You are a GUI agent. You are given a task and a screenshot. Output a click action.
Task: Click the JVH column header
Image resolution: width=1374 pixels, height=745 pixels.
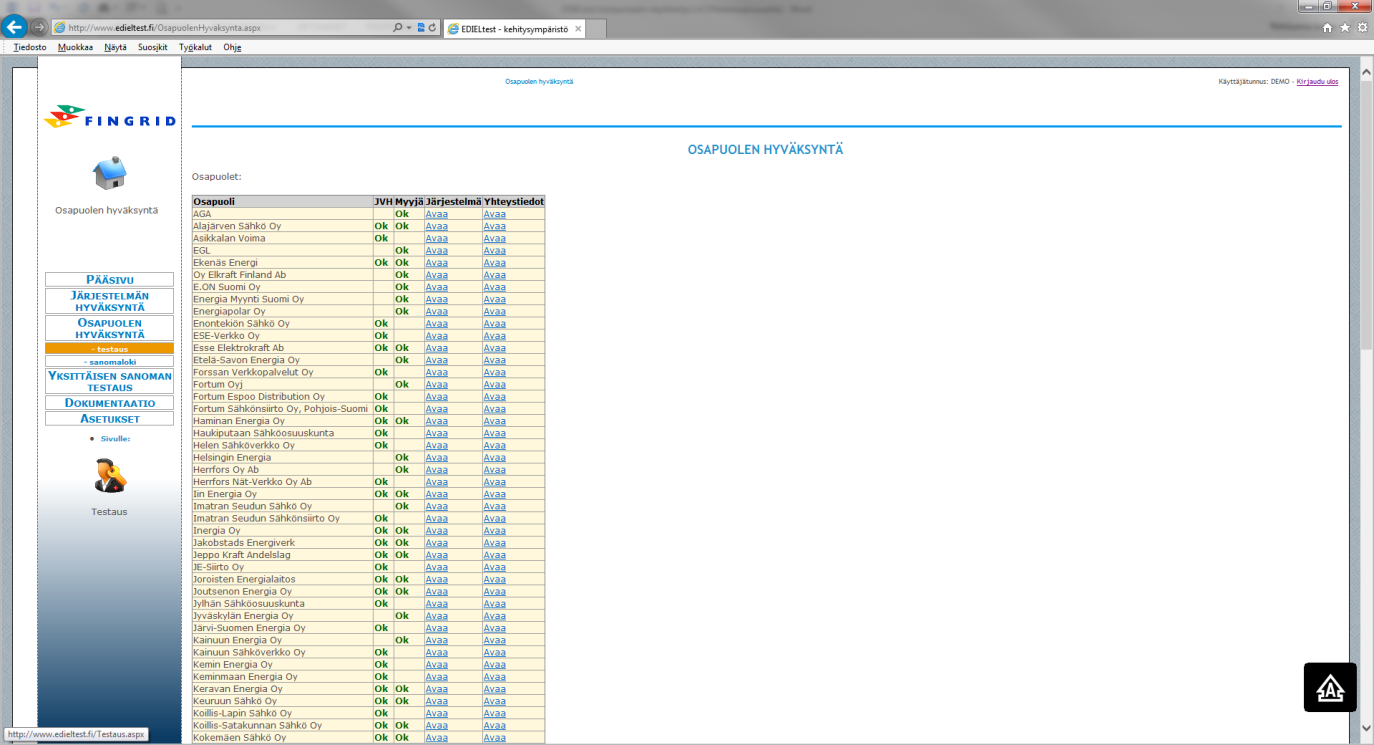click(x=383, y=201)
